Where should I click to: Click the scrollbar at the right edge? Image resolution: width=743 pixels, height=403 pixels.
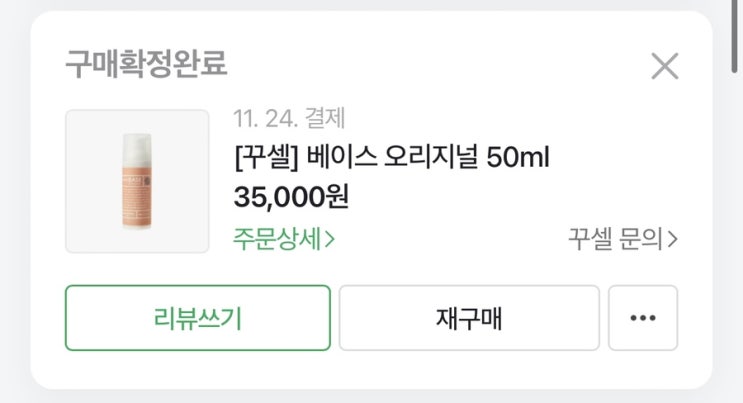735,40
